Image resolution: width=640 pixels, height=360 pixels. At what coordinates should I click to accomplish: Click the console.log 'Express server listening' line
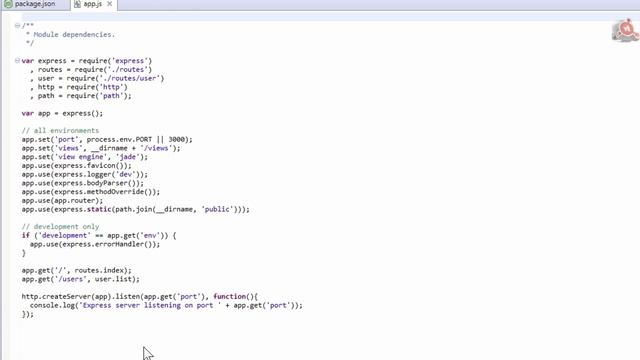[166, 305]
